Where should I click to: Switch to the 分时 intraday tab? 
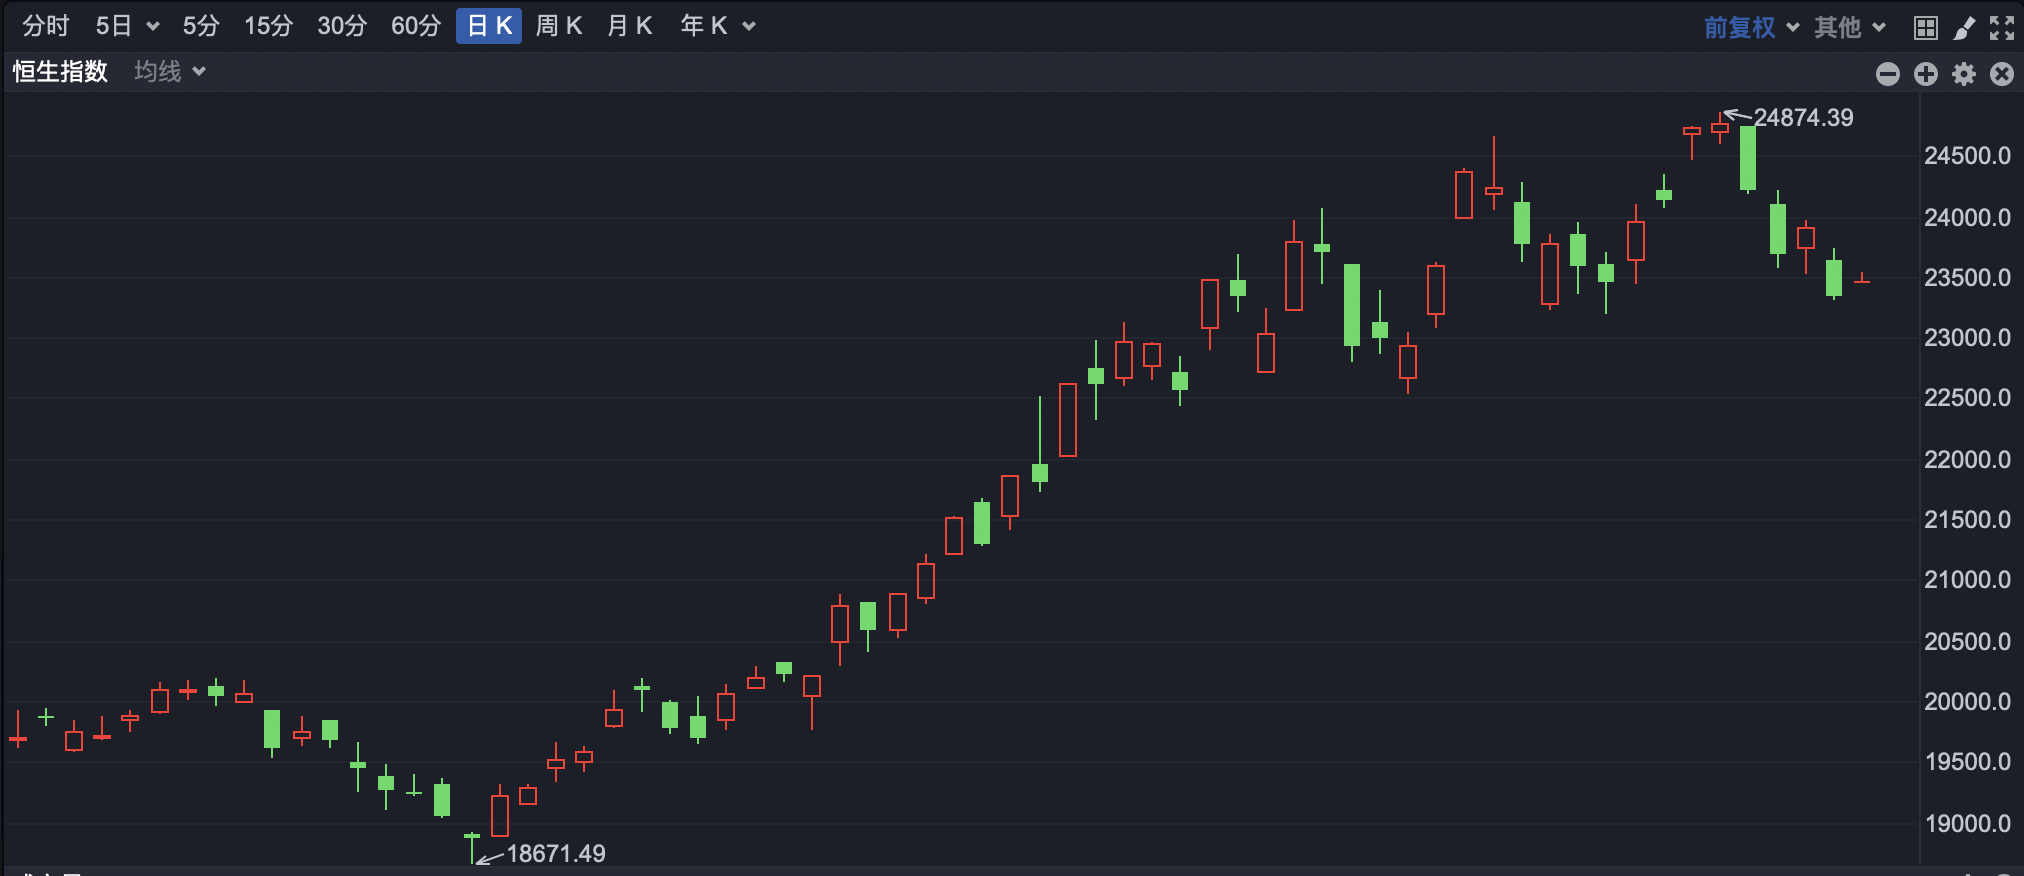(x=46, y=26)
